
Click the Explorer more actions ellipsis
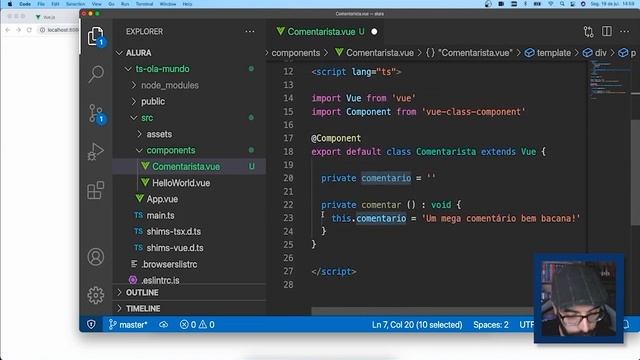click(250, 31)
